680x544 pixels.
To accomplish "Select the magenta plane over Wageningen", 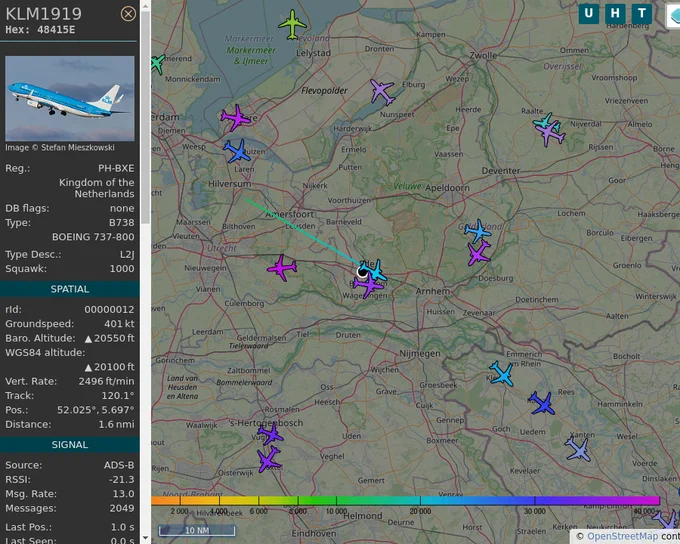I will pos(369,285).
